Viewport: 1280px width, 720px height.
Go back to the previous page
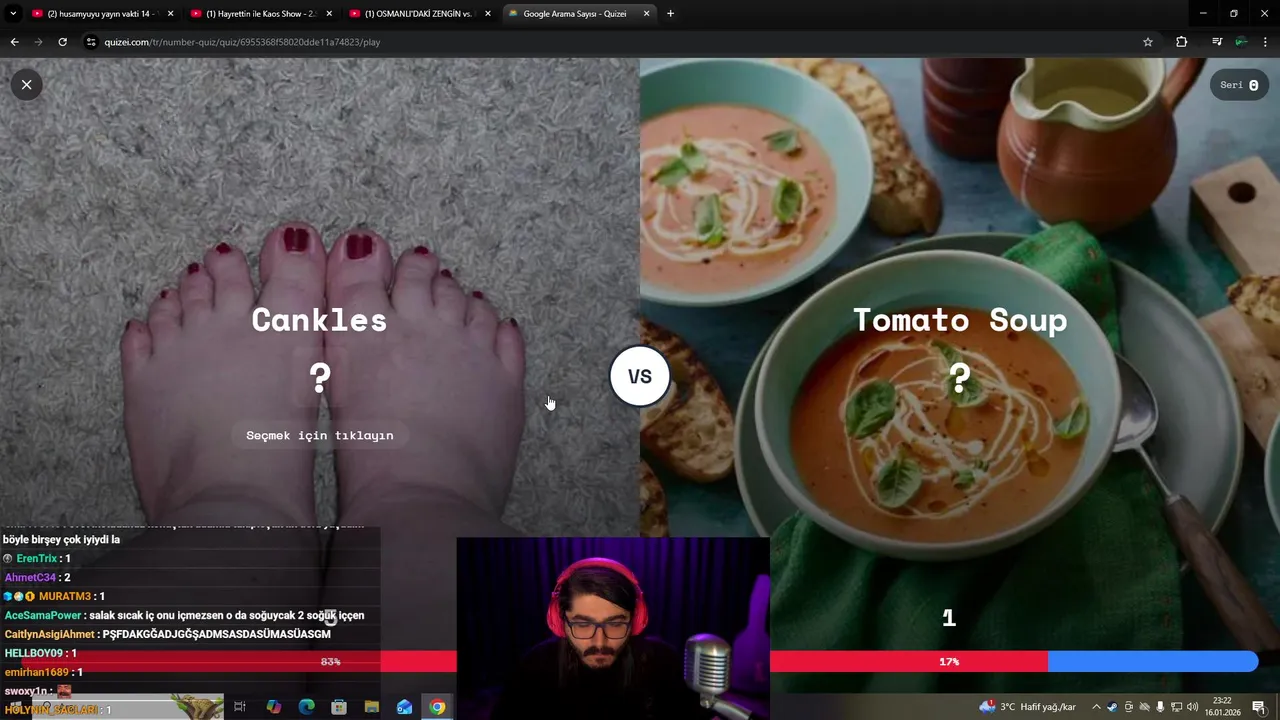14,42
